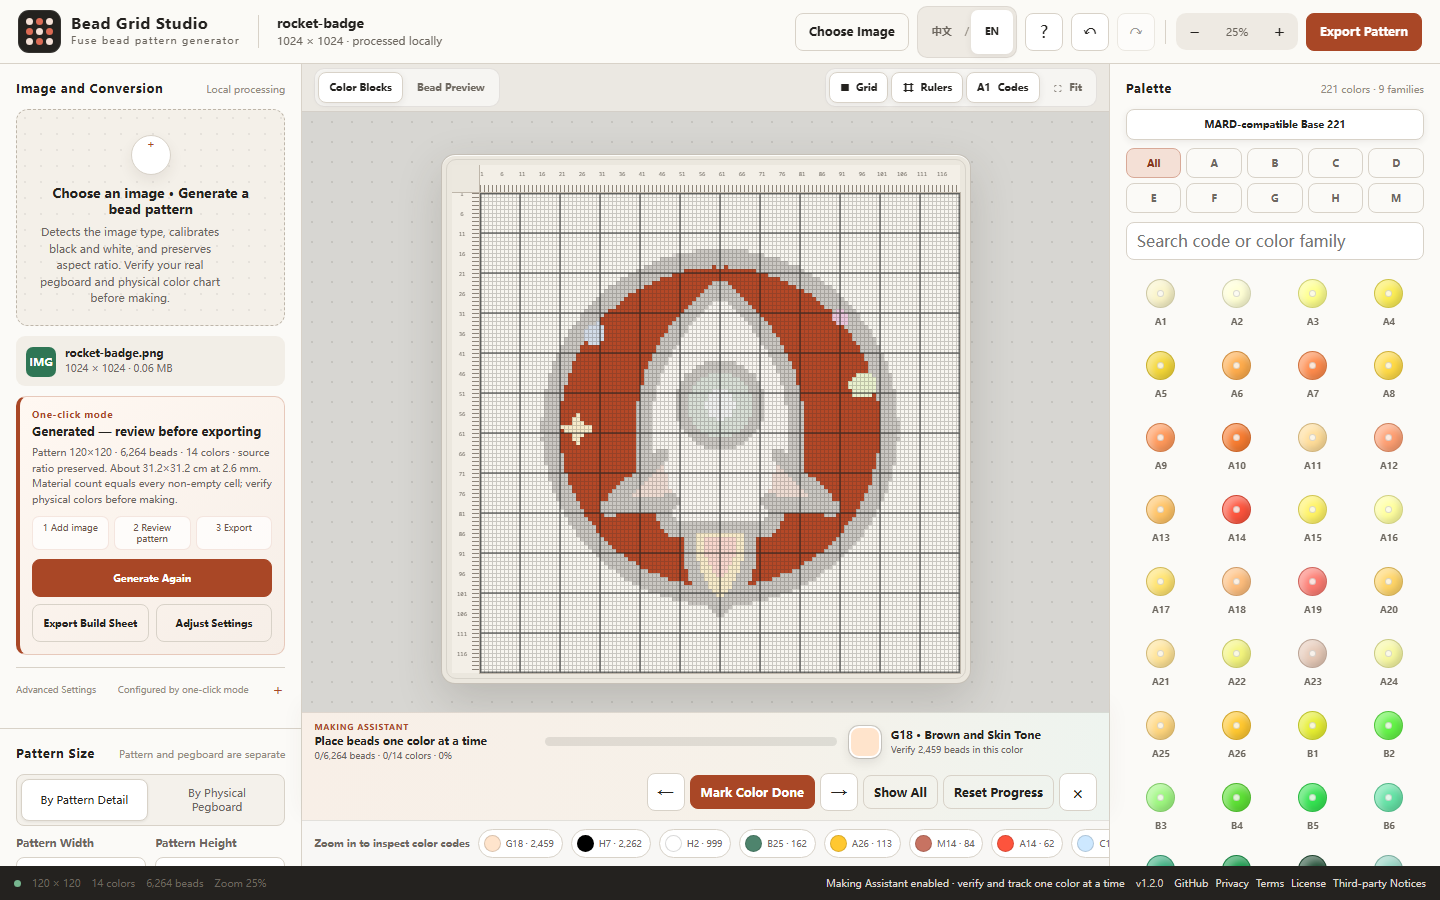The width and height of the screenshot is (1440, 900).
Task: Click Reset Progress button
Action: click(x=998, y=792)
